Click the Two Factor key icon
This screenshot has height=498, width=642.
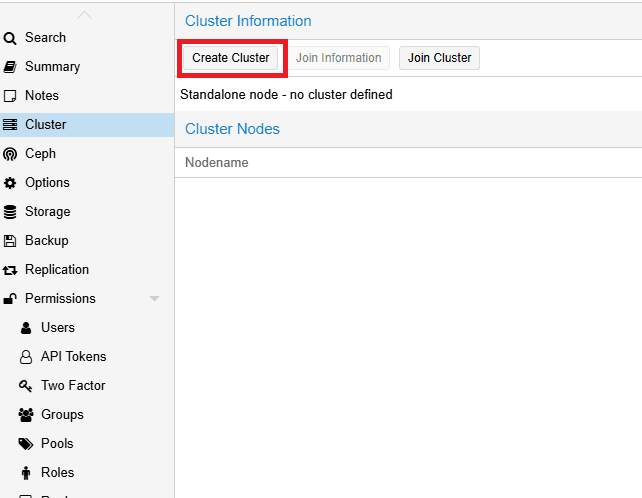pyautogui.click(x=25, y=386)
